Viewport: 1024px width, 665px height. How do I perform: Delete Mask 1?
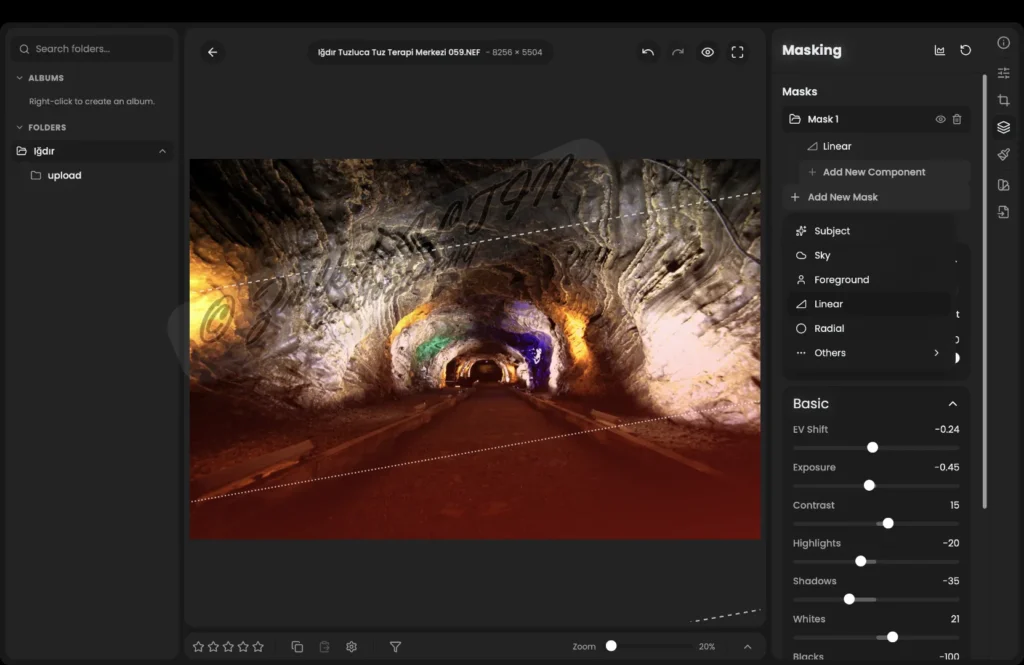click(x=957, y=119)
